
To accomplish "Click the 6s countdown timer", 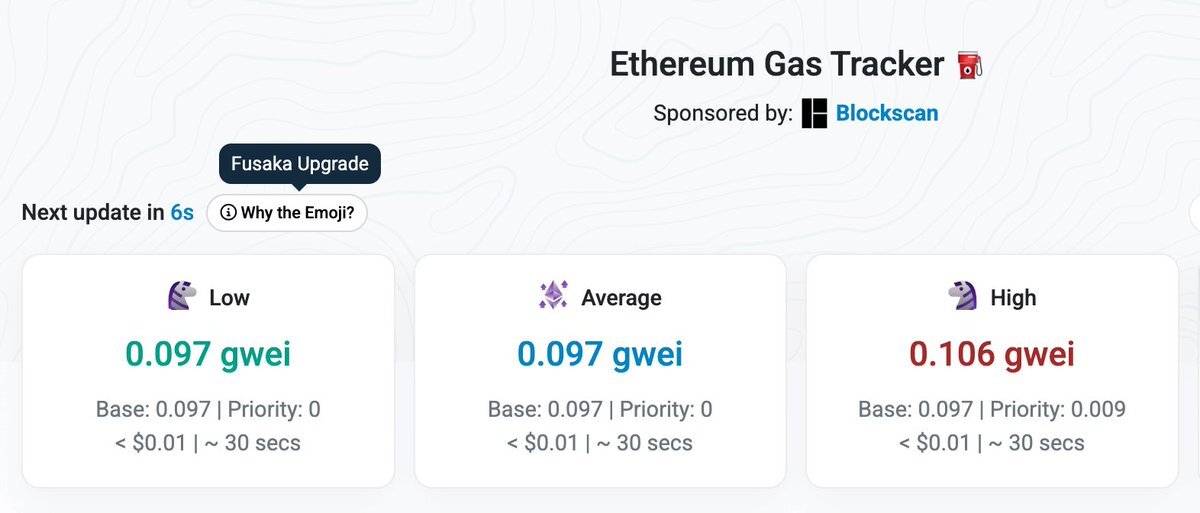I will pos(182,212).
